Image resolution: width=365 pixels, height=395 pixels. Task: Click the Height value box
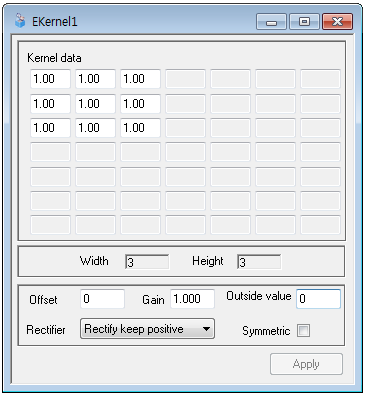tap(259, 262)
